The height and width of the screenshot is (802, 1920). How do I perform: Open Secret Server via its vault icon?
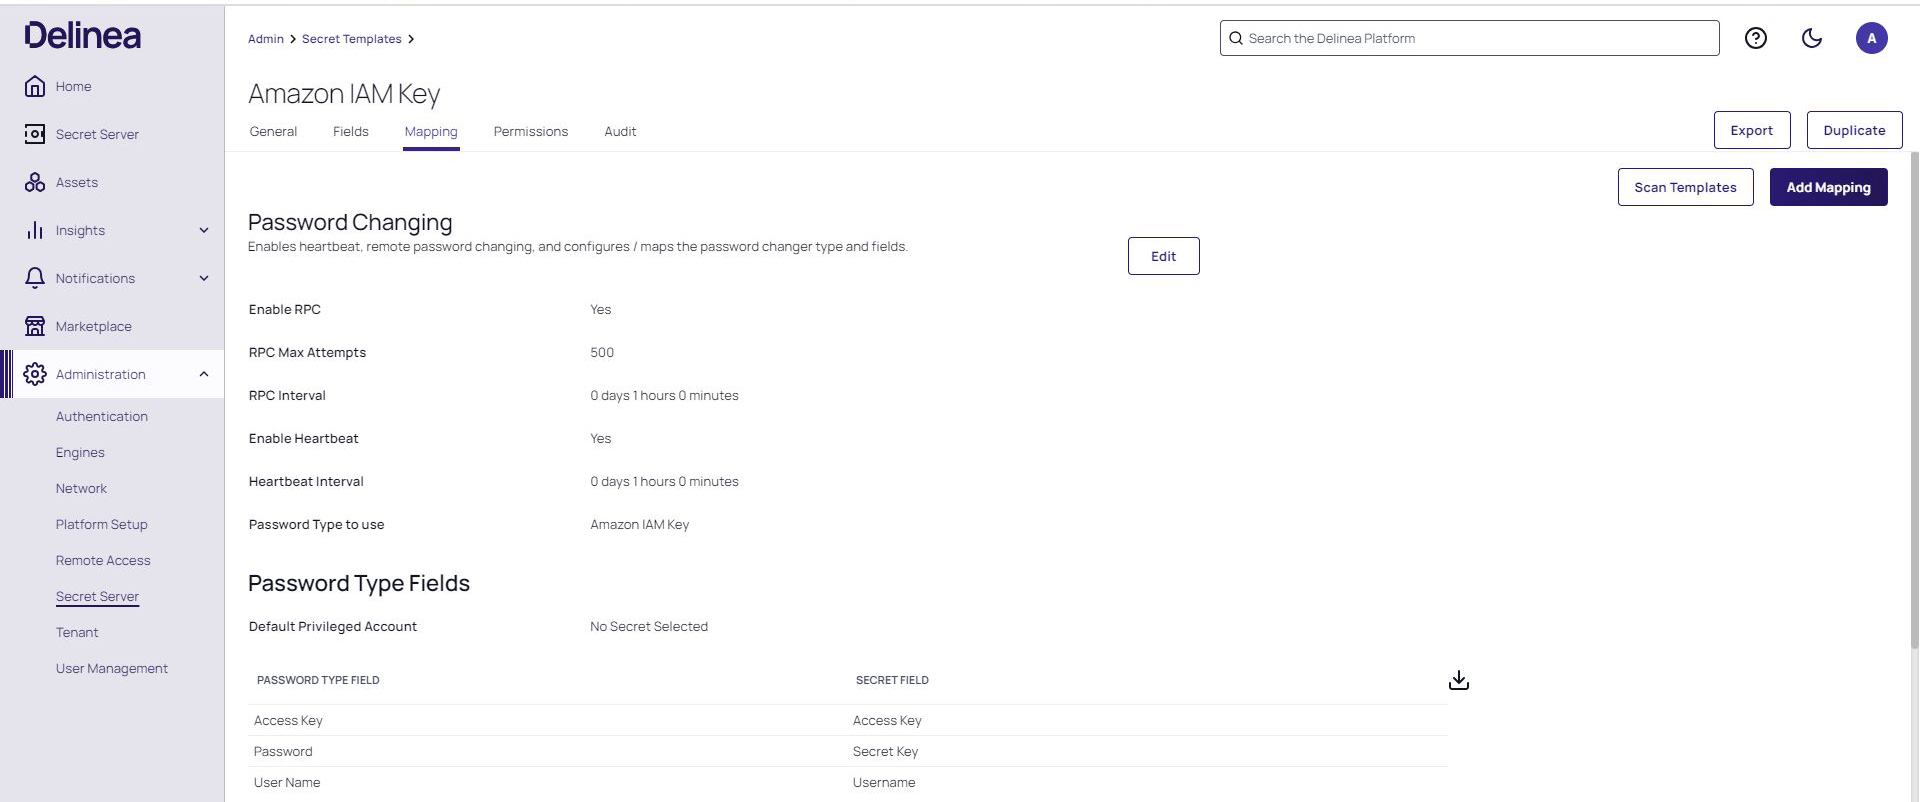[35, 134]
